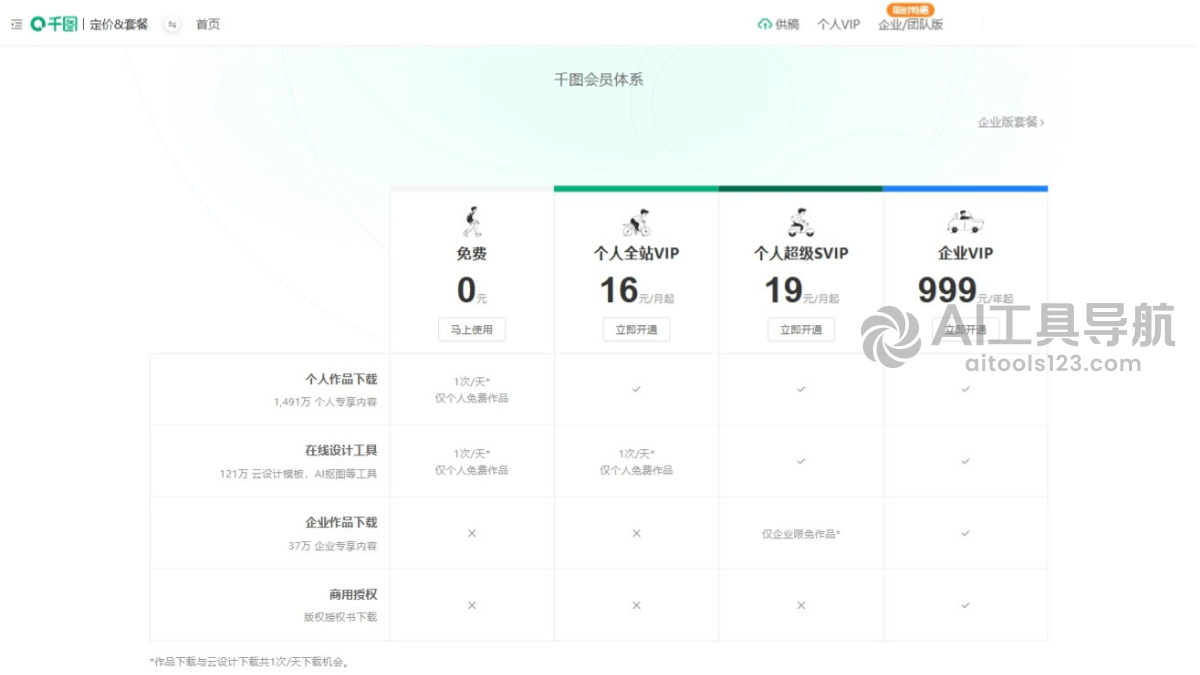1200x675 pixels.
Task: Click 1次/天* in 免费 个人作品下载 cell
Action: pos(472,382)
